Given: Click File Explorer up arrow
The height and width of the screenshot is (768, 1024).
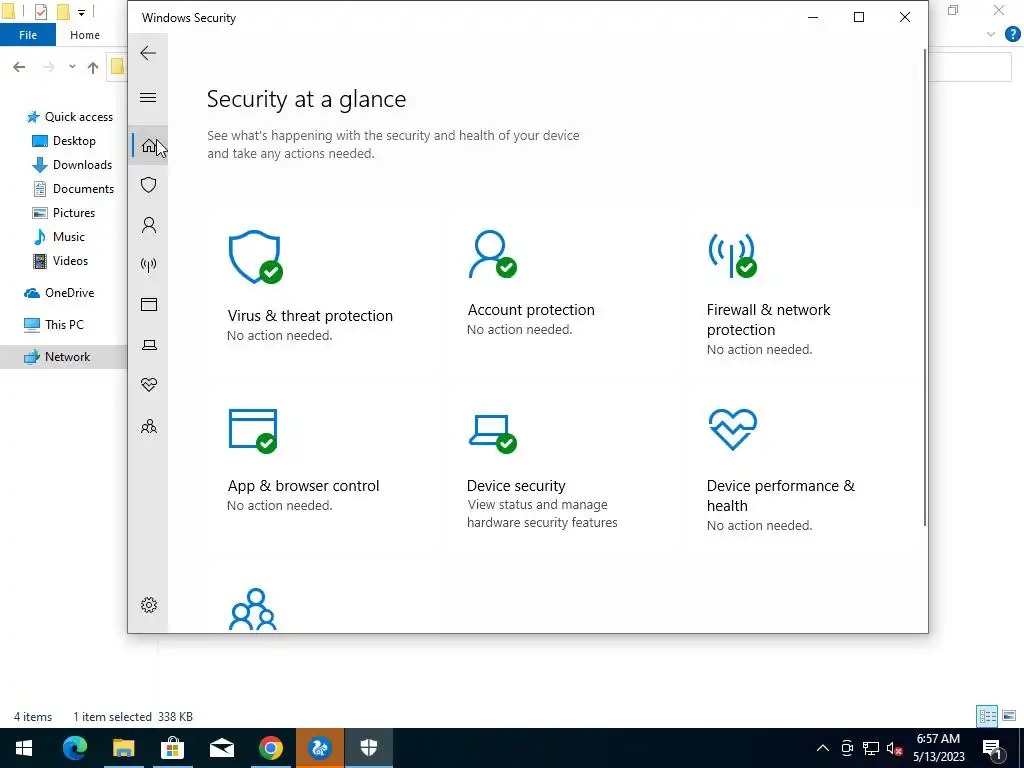Looking at the screenshot, I should pos(93,67).
